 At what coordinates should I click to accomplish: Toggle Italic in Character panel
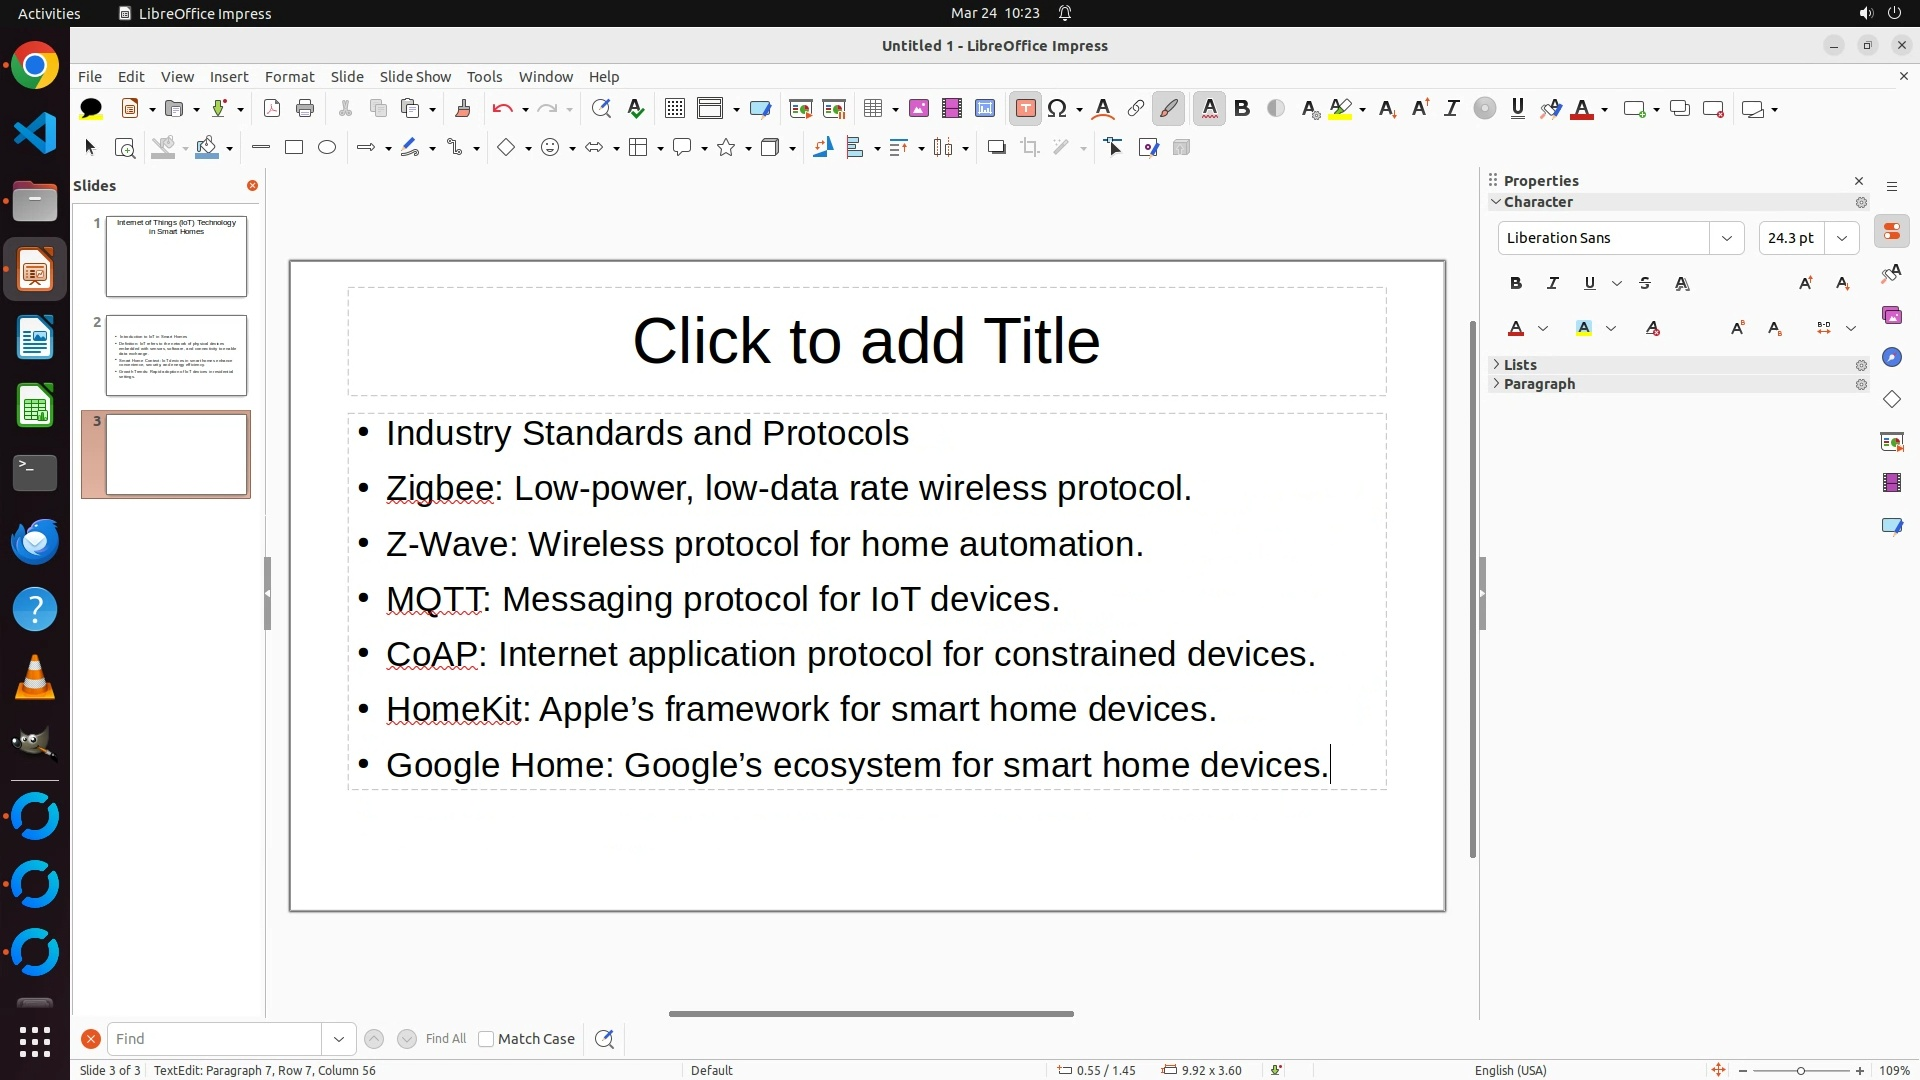coord(1553,284)
